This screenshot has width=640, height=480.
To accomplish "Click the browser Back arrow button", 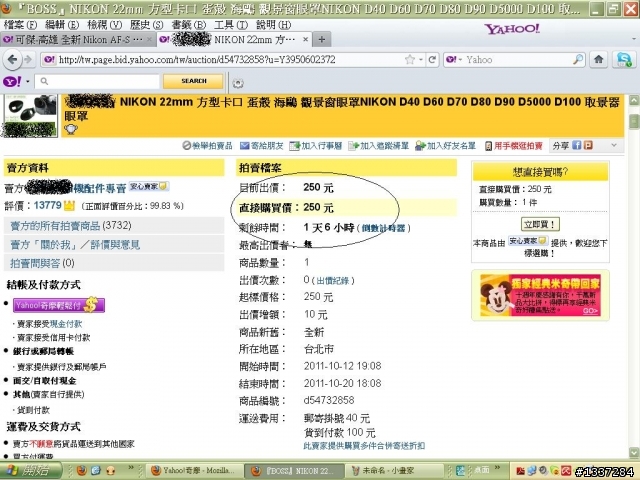I will pyautogui.click(x=12, y=60).
